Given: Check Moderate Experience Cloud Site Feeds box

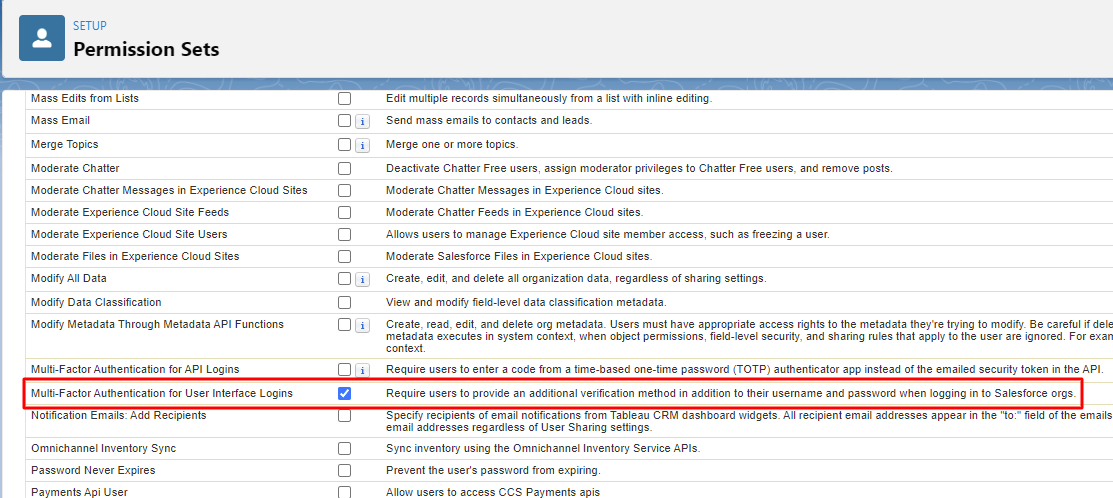Looking at the screenshot, I should pyautogui.click(x=344, y=213).
